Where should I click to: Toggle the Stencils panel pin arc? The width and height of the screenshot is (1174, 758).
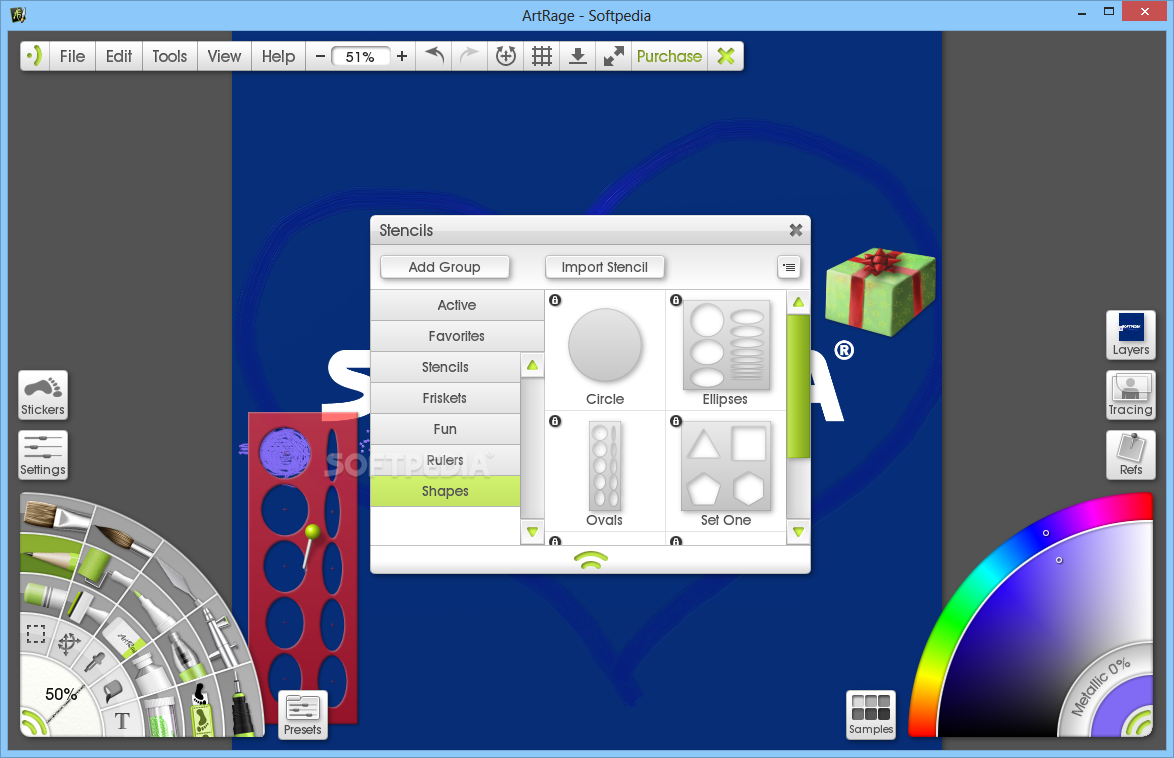(591, 560)
